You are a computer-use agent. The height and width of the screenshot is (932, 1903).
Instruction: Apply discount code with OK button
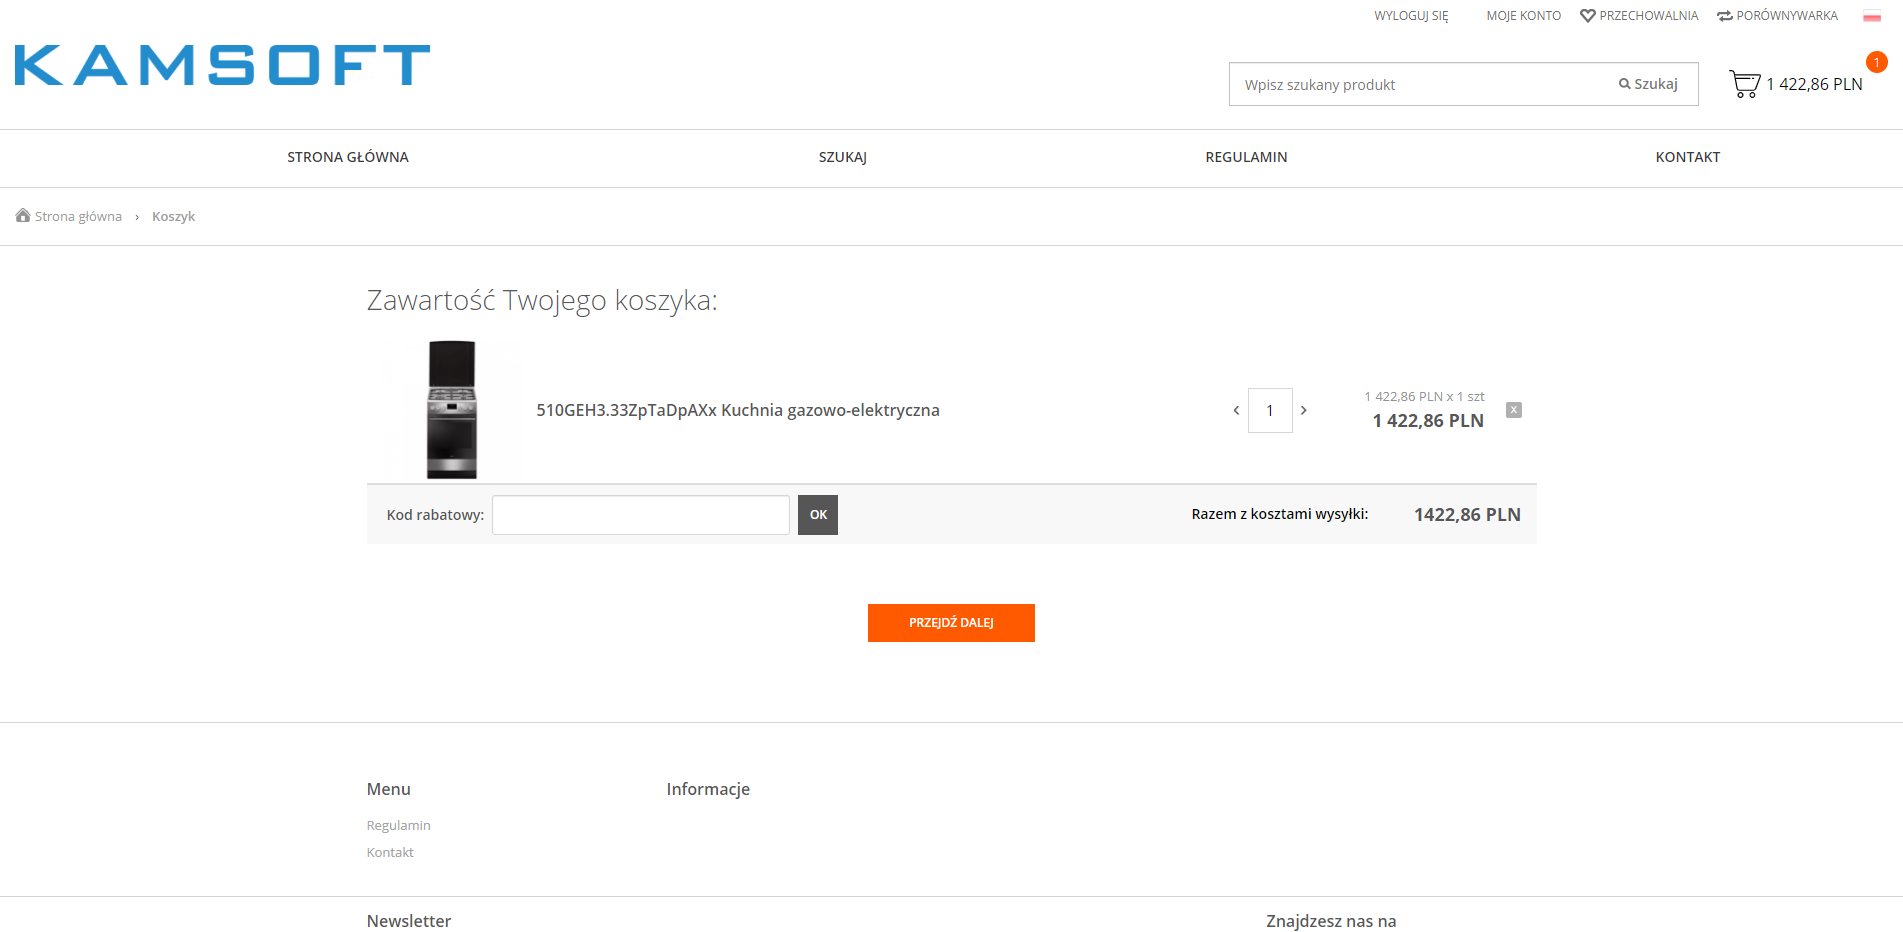click(x=818, y=515)
